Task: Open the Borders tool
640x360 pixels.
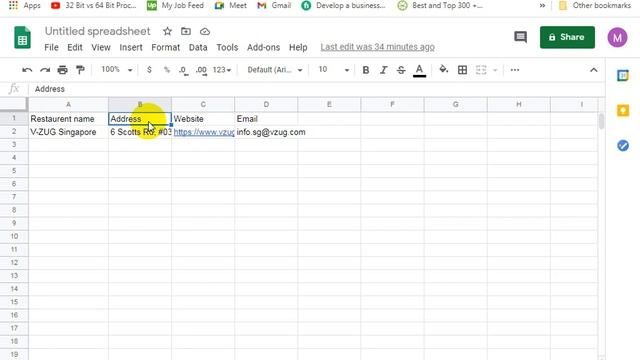Action: (462, 70)
